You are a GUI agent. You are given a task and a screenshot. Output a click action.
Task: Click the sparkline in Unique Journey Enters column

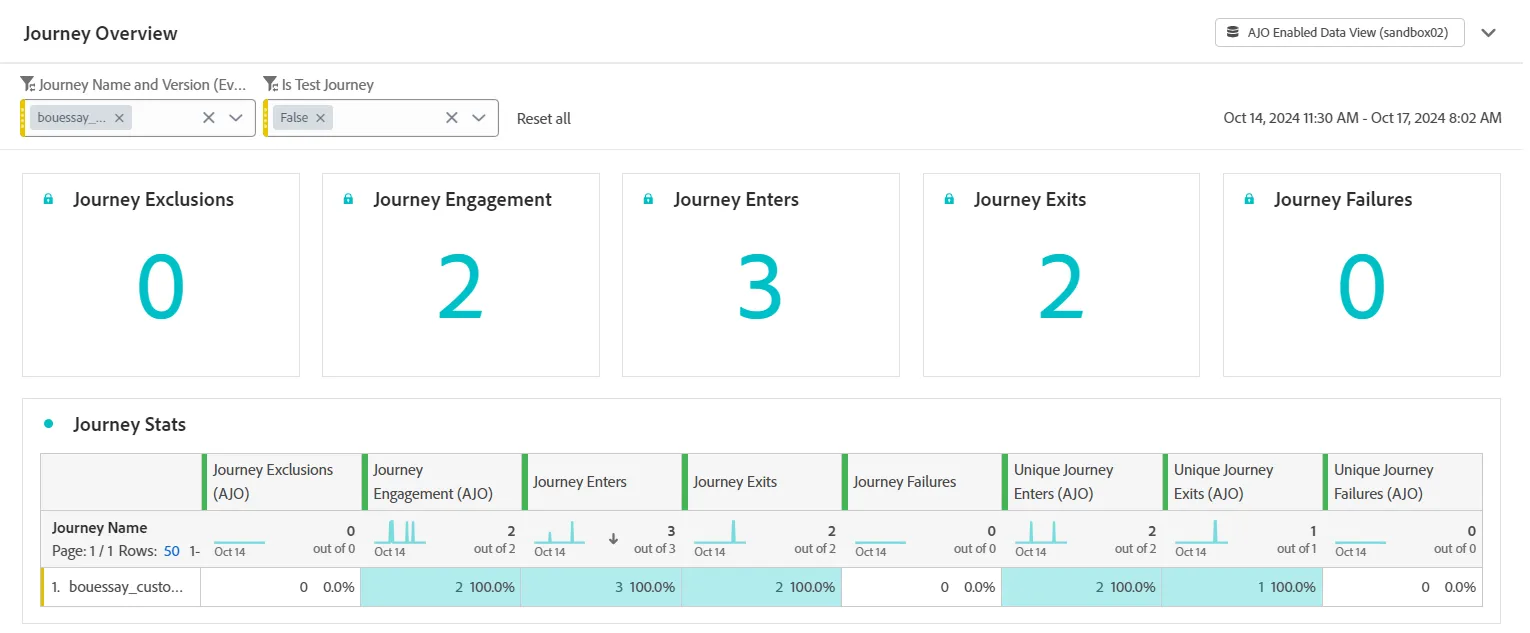(x=1040, y=532)
